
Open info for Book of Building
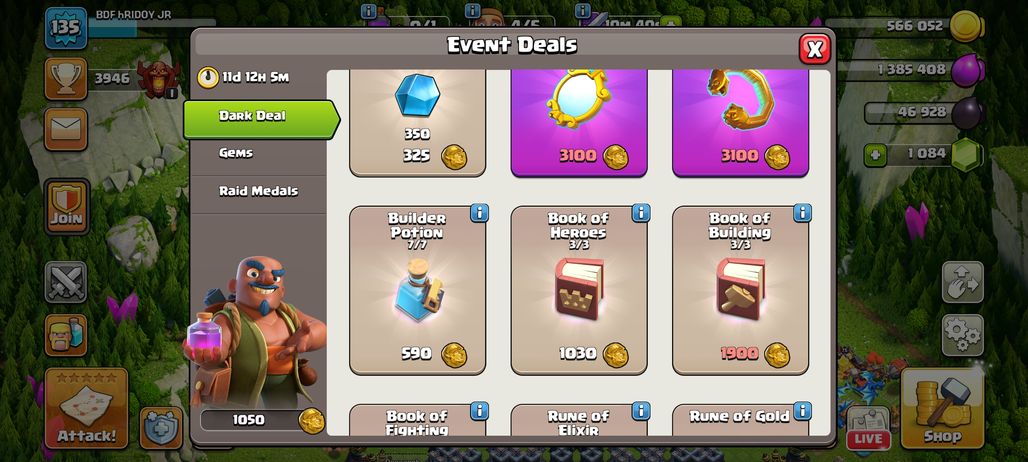click(x=802, y=213)
